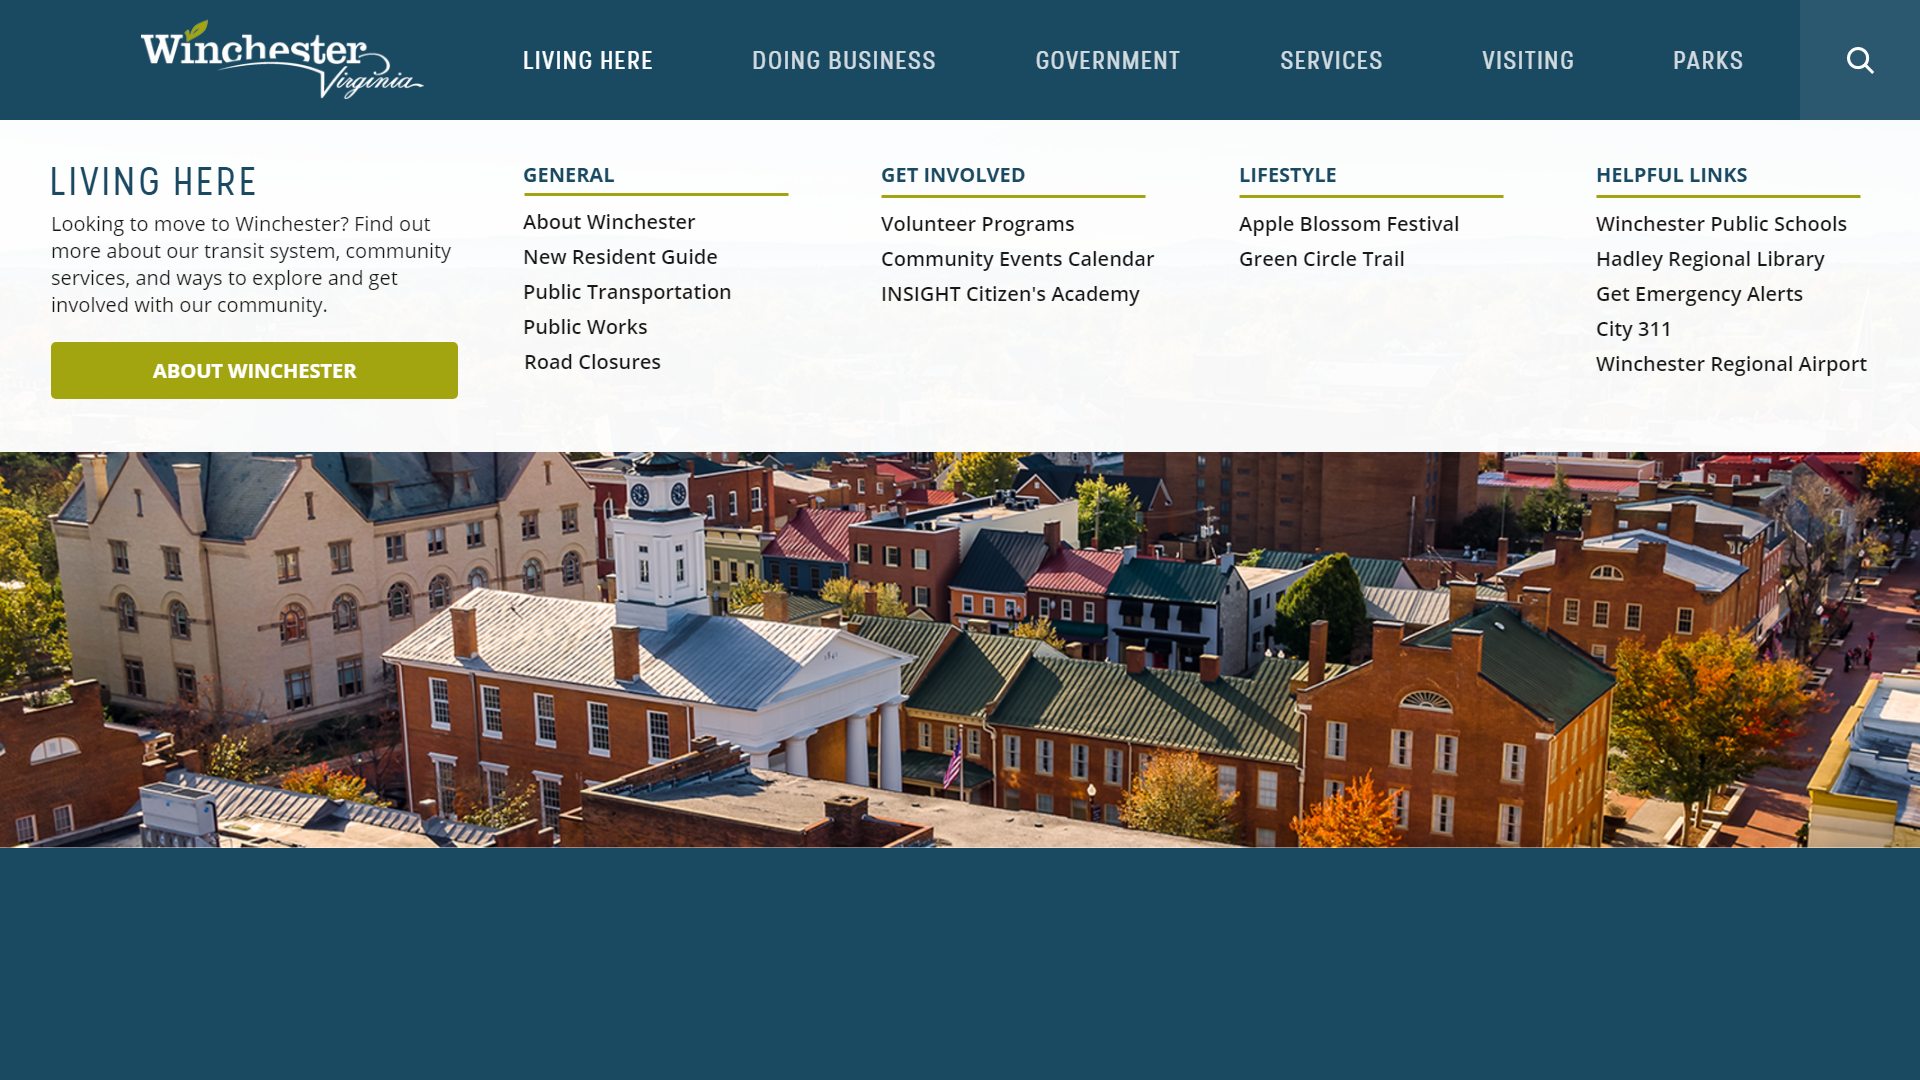The height and width of the screenshot is (1080, 1920).
Task: Open the Parks menu
Action: [1708, 60]
